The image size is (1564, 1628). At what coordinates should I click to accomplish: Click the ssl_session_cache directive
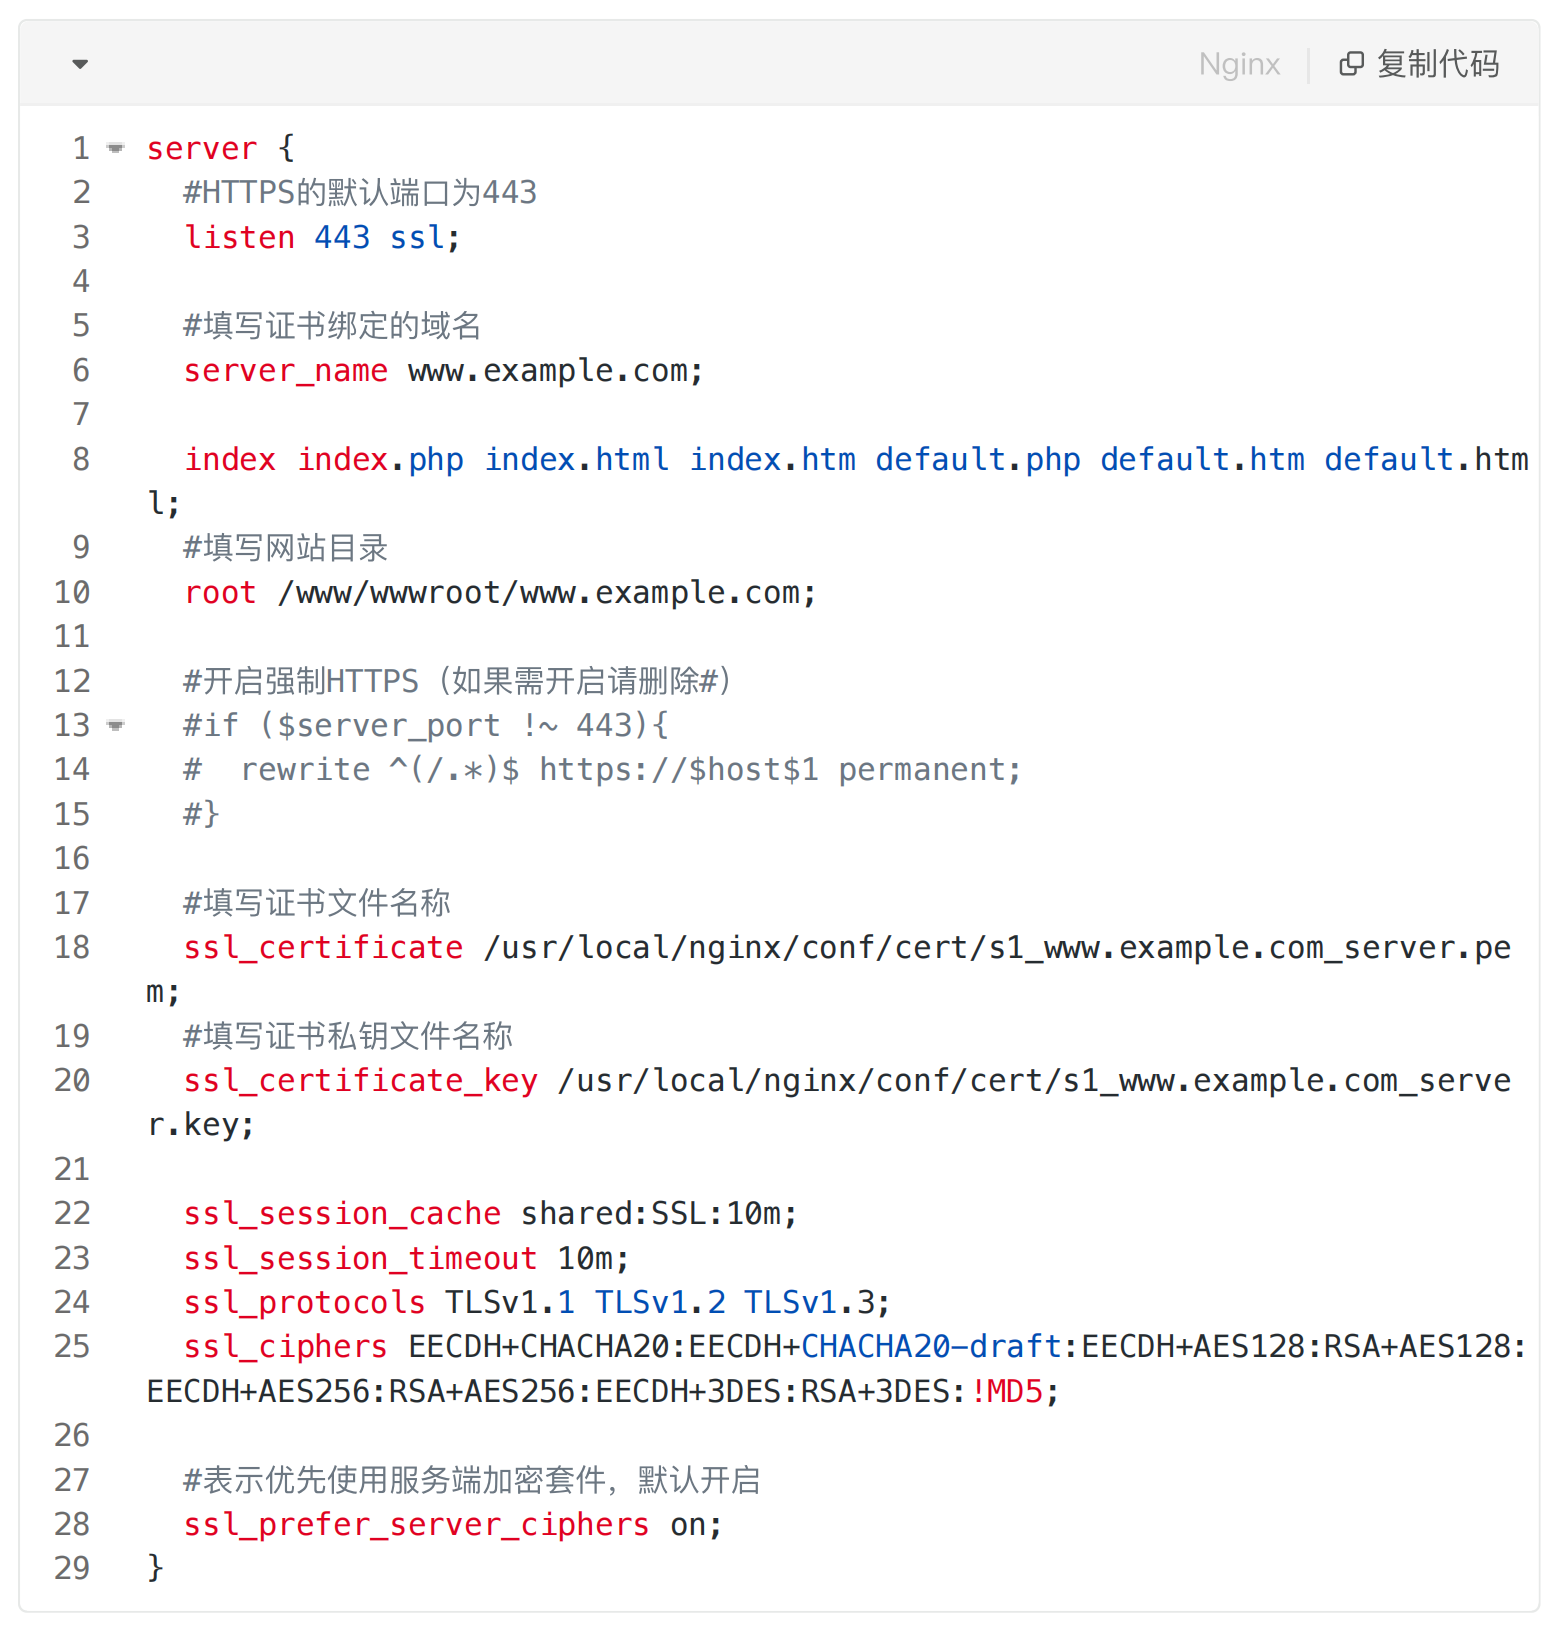click(x=342, y=1214)
